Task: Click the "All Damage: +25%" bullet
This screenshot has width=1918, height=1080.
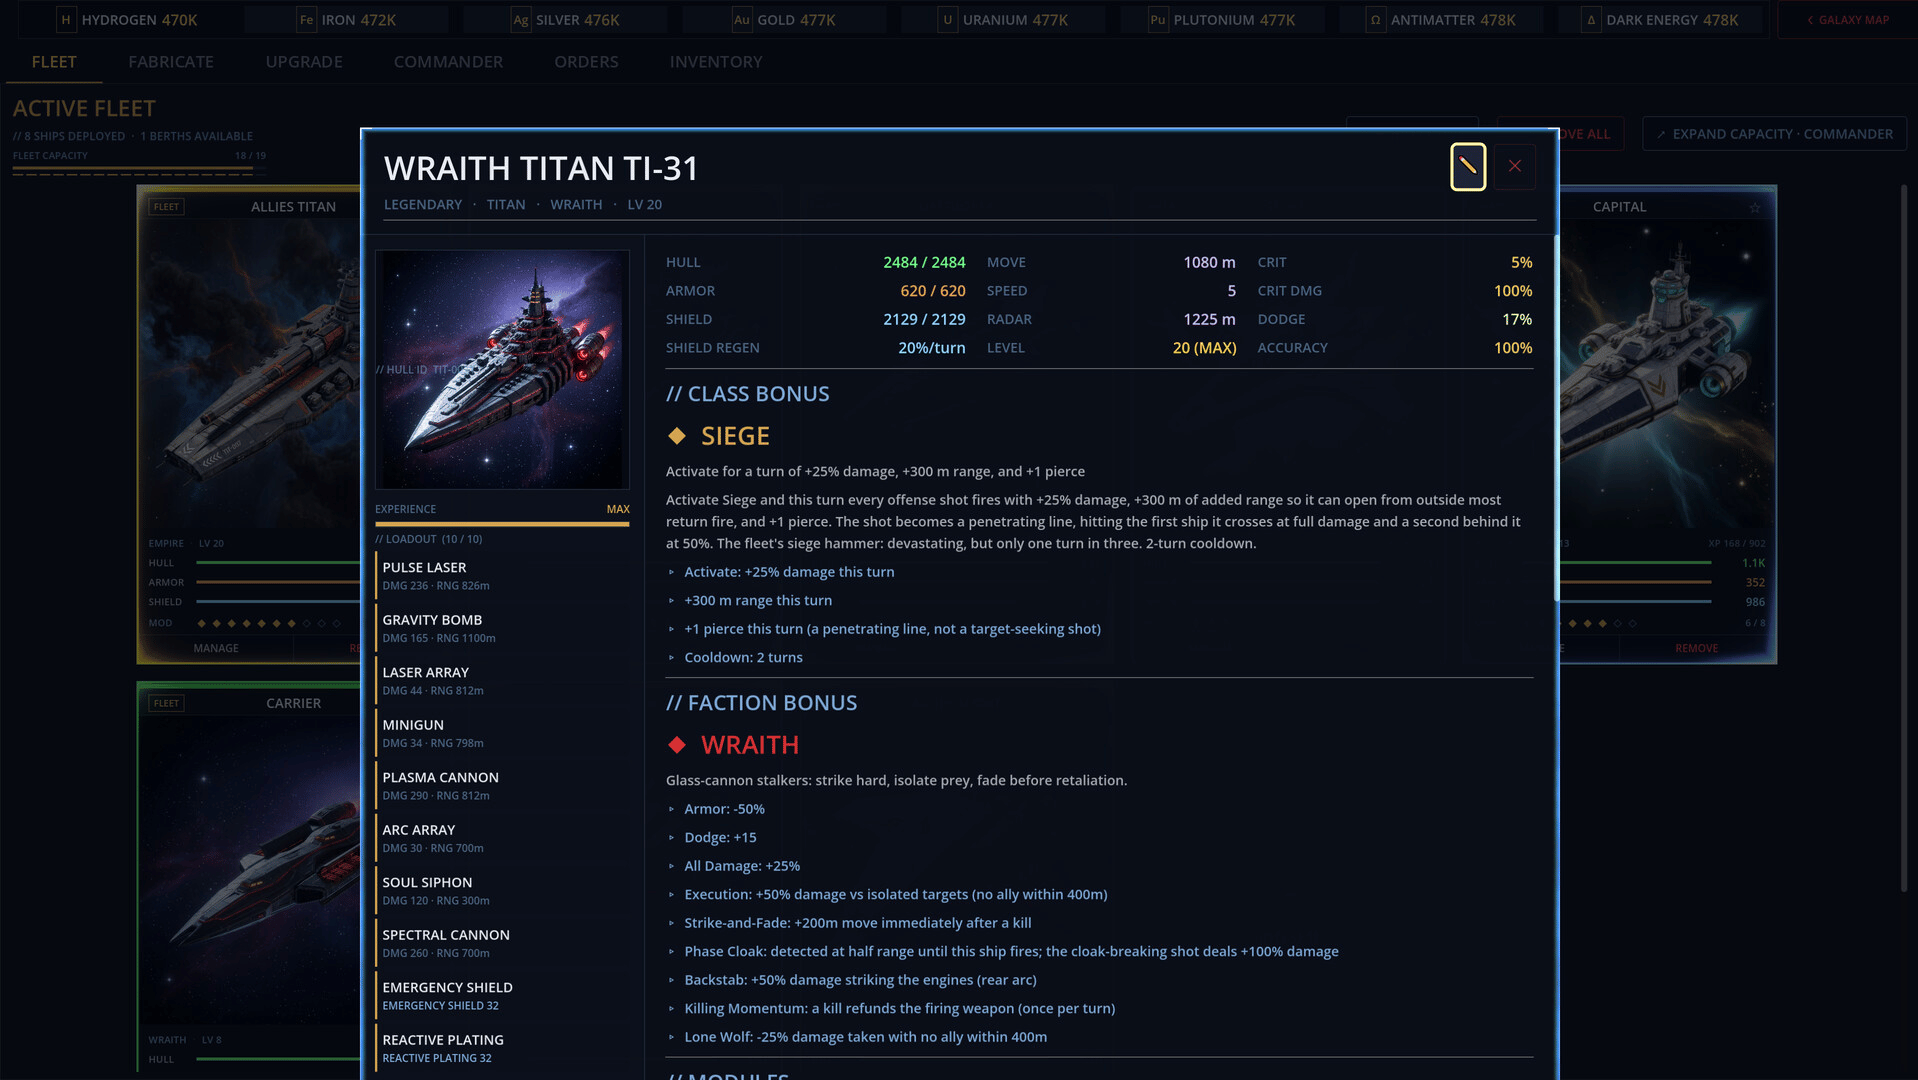Action: [742, 866]
